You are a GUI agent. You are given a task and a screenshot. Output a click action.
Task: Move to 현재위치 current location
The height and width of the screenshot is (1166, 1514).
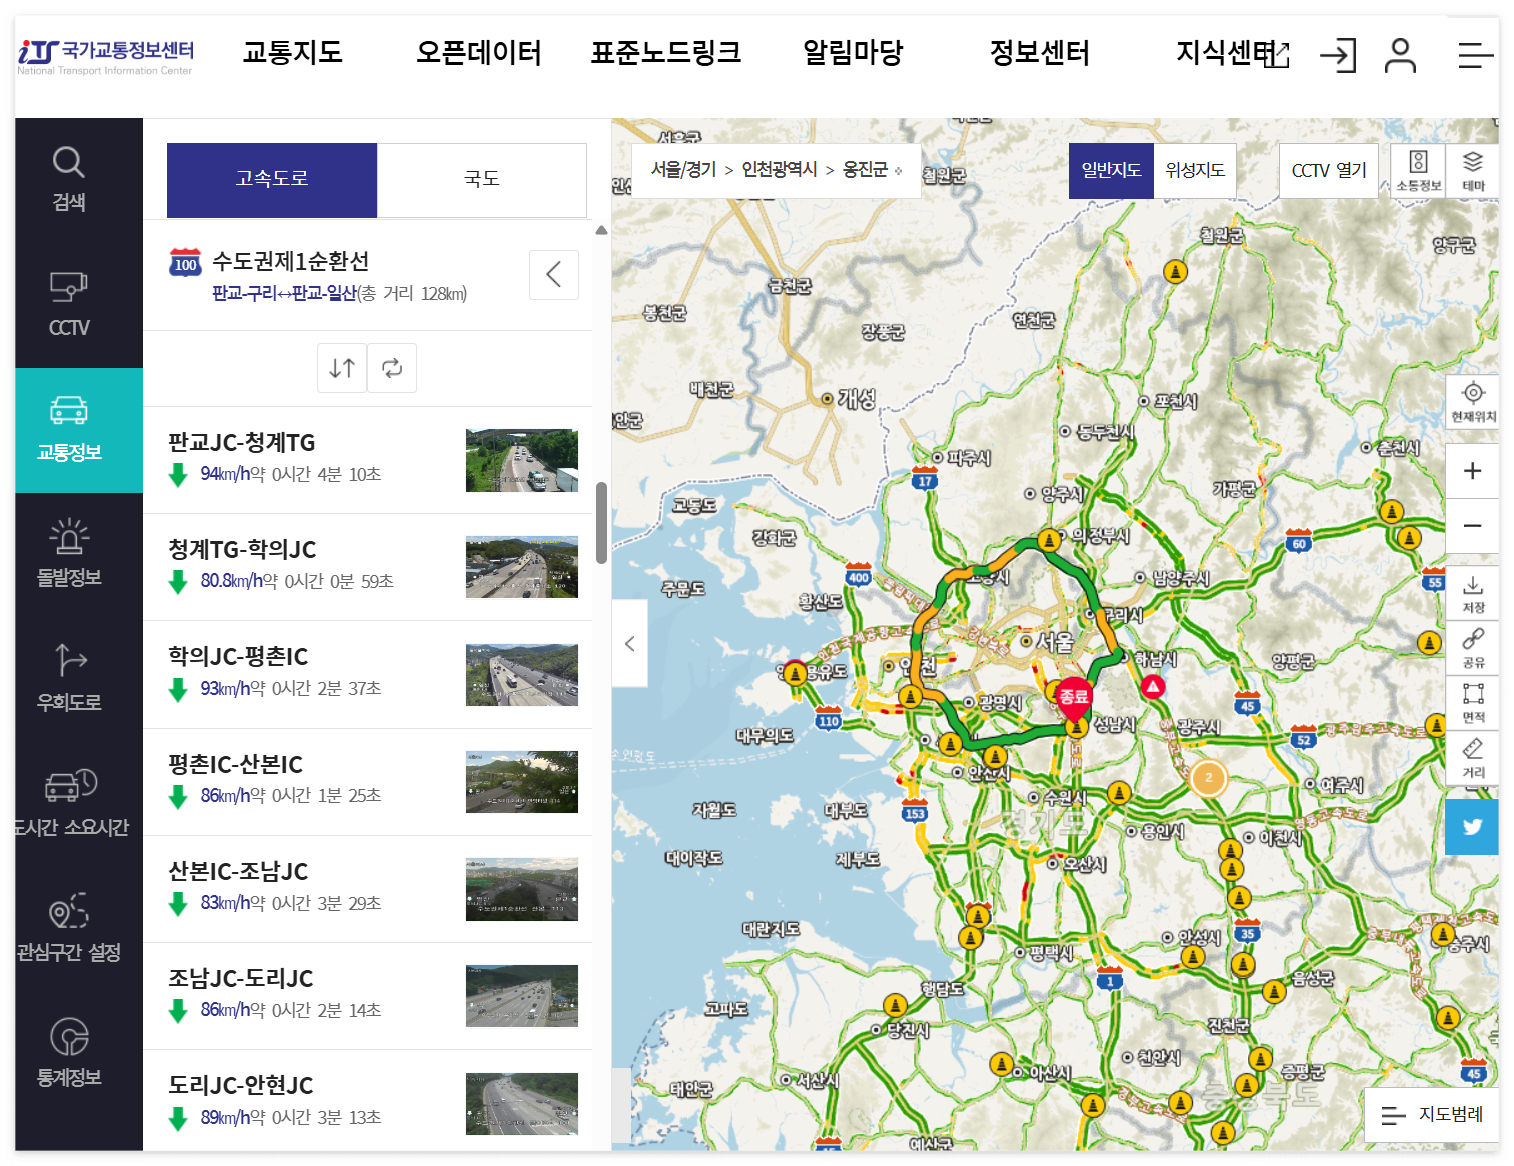click(1472, 402)
